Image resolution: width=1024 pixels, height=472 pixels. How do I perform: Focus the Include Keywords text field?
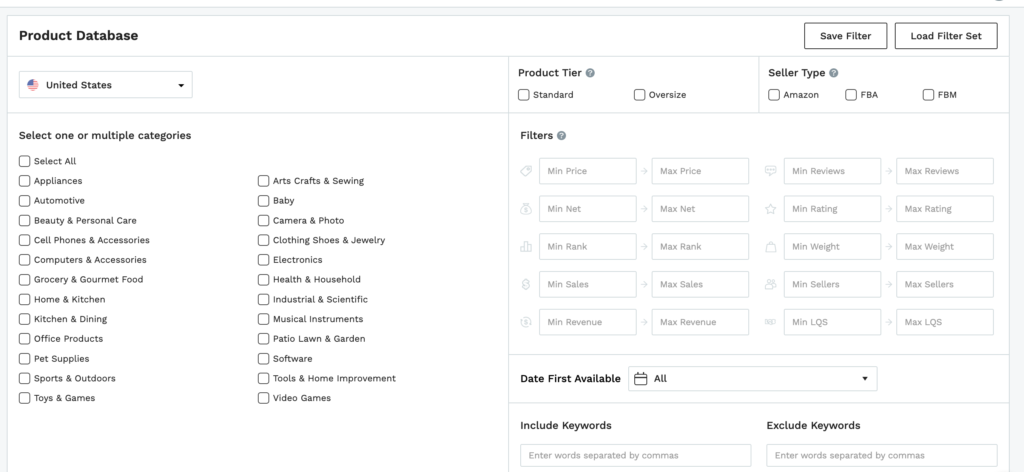coord(635,456)
